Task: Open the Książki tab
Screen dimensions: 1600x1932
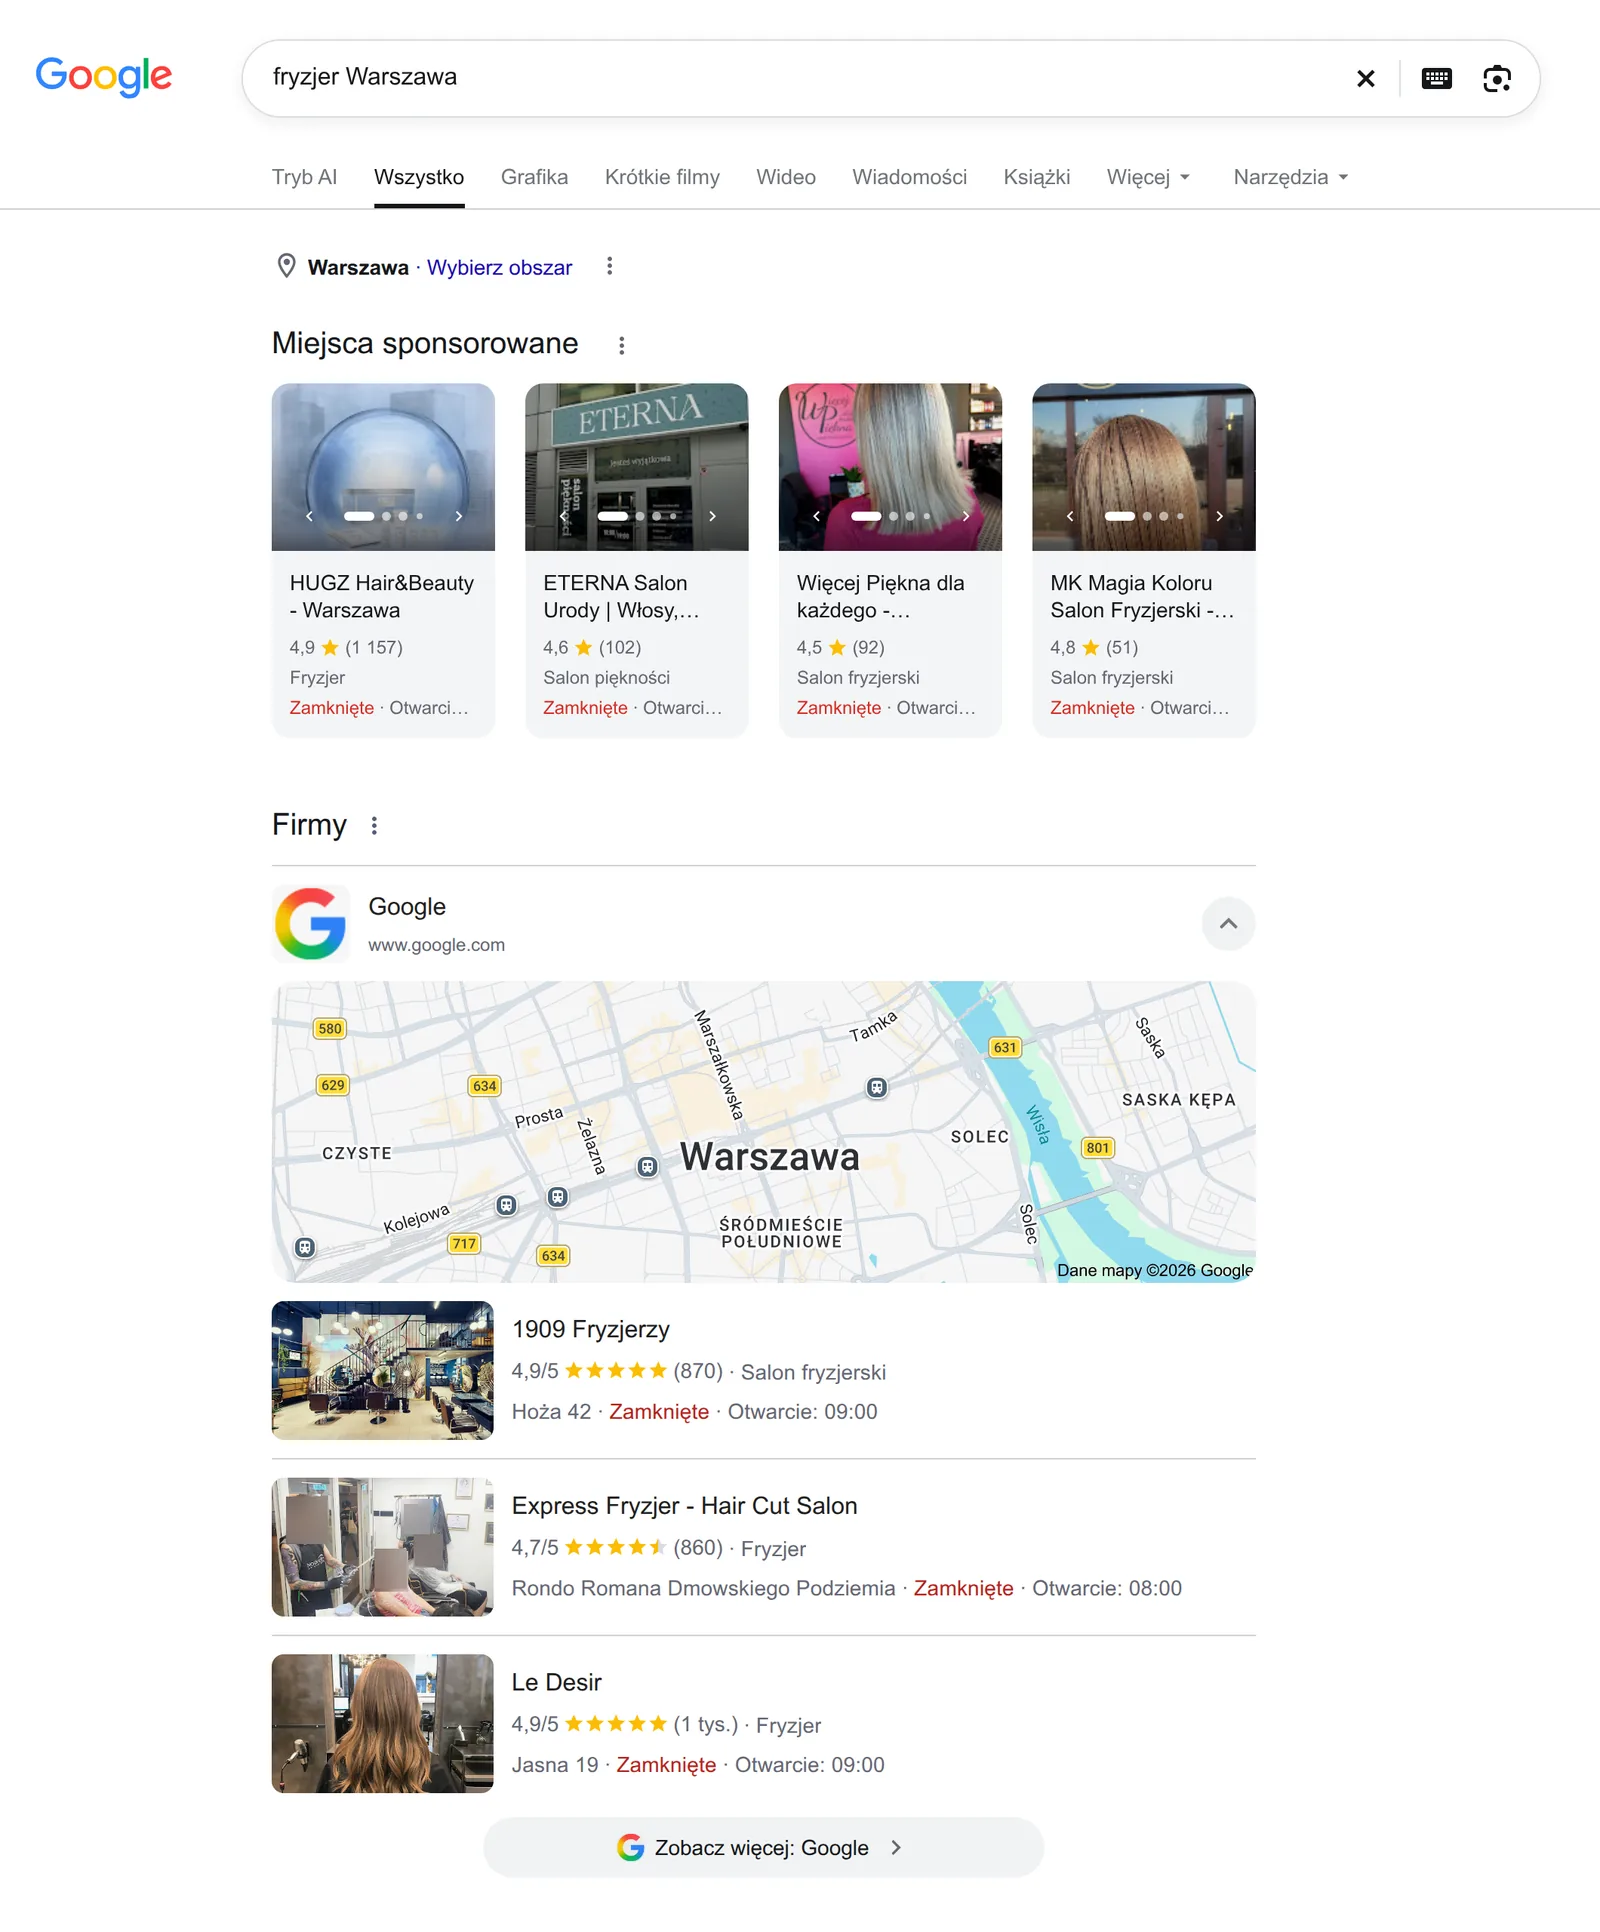Action: pyautogui.click(x=1037, y=177)
